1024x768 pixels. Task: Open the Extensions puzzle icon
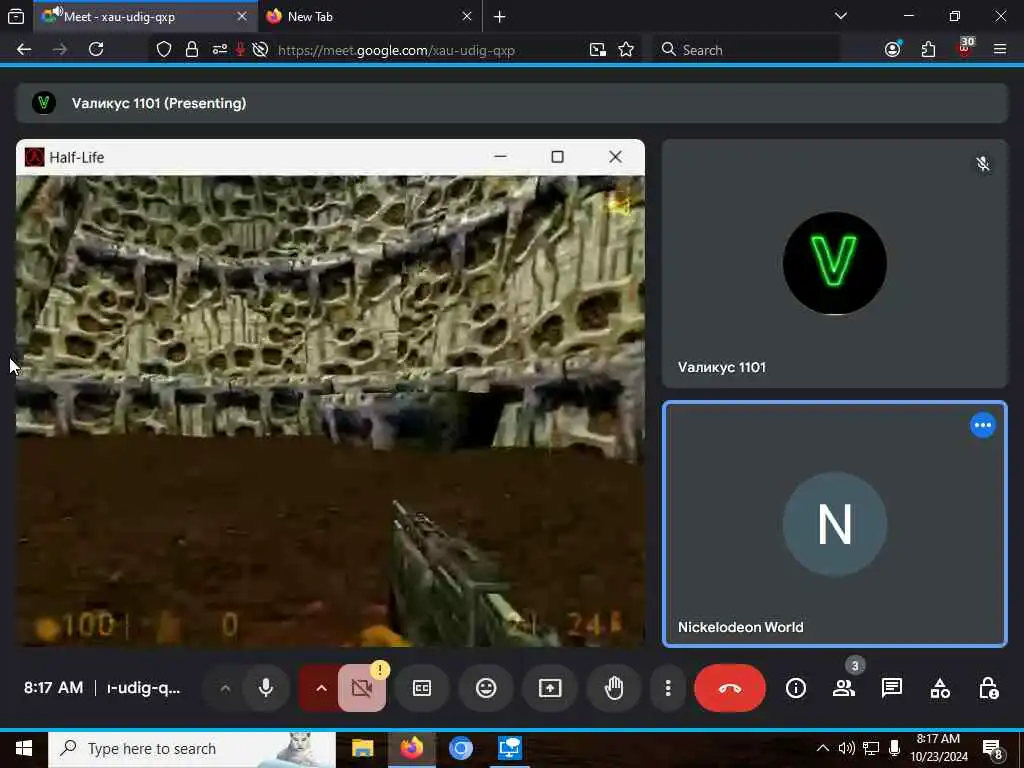928,50
